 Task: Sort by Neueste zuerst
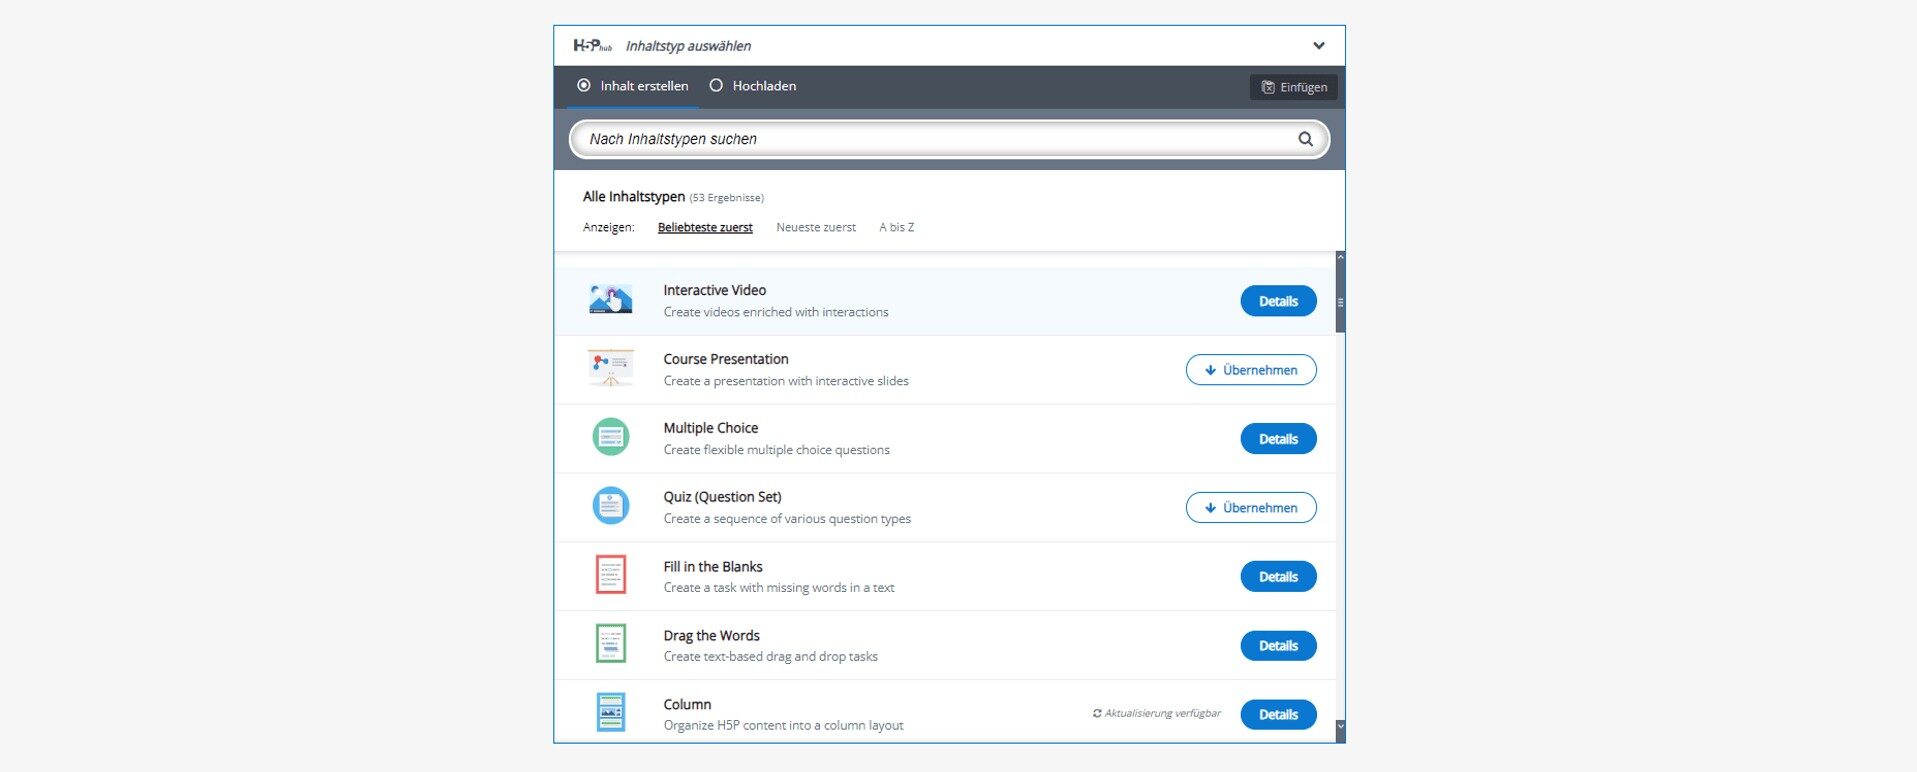[x=816, y=228]
